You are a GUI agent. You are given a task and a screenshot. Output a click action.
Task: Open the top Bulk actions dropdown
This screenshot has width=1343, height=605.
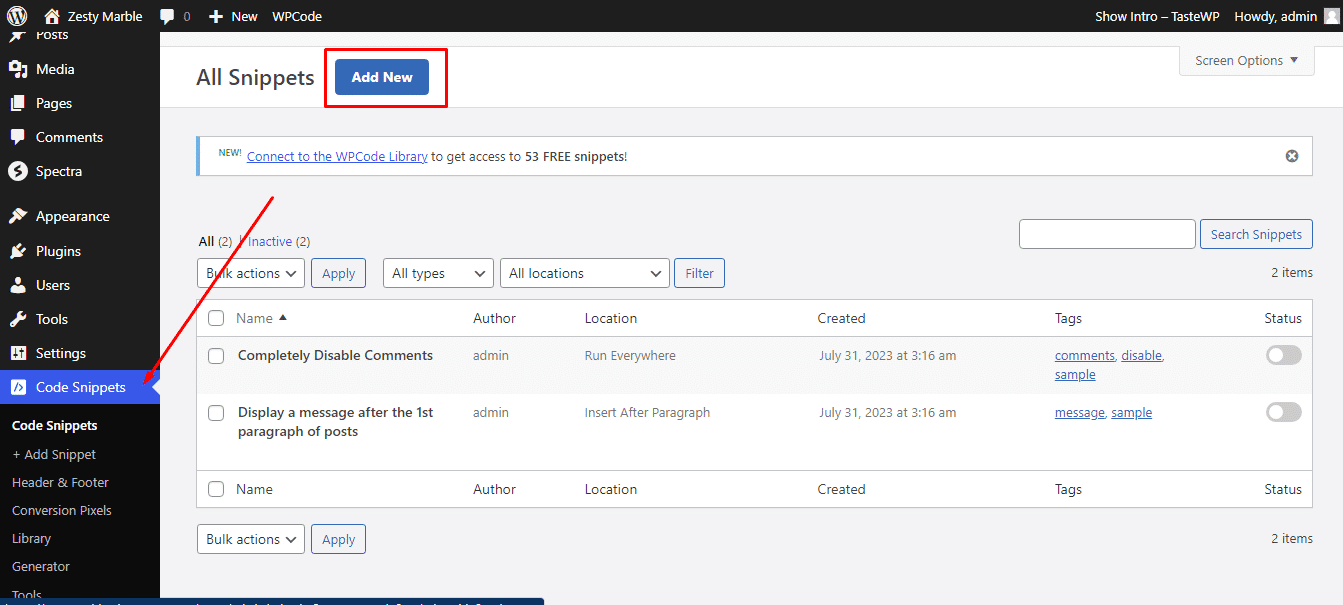(x=251, y=273)
